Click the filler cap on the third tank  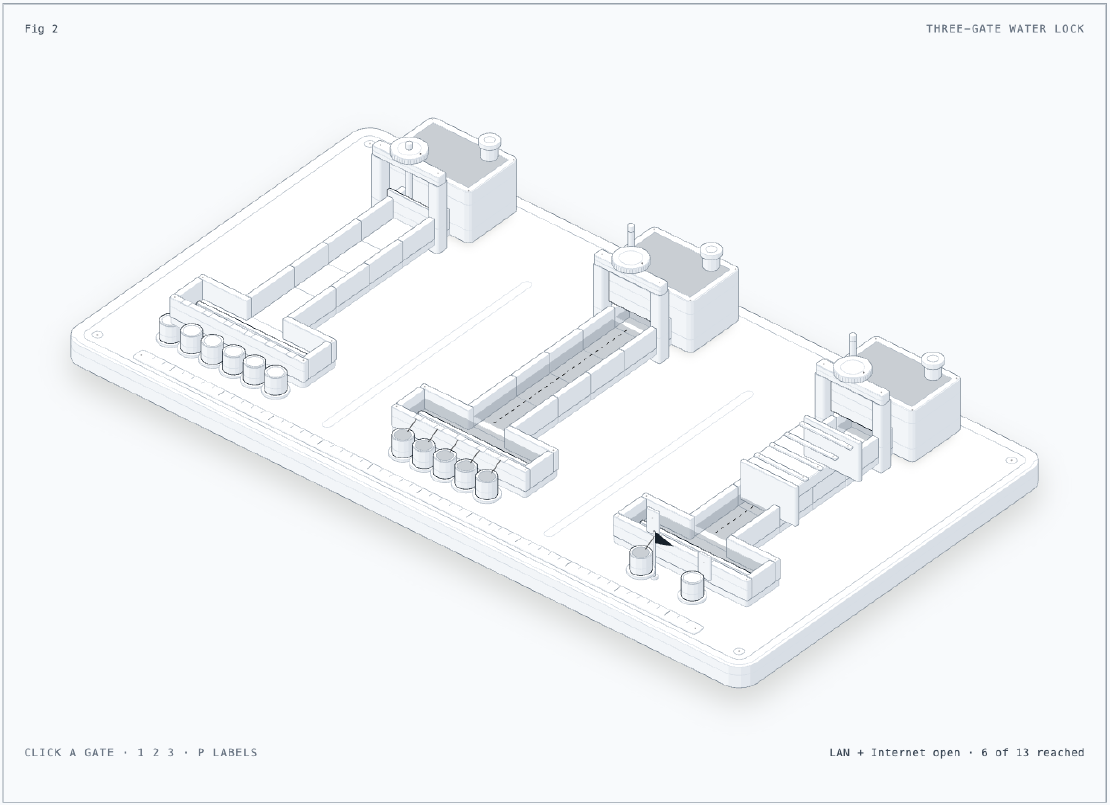tap(934, 365)
